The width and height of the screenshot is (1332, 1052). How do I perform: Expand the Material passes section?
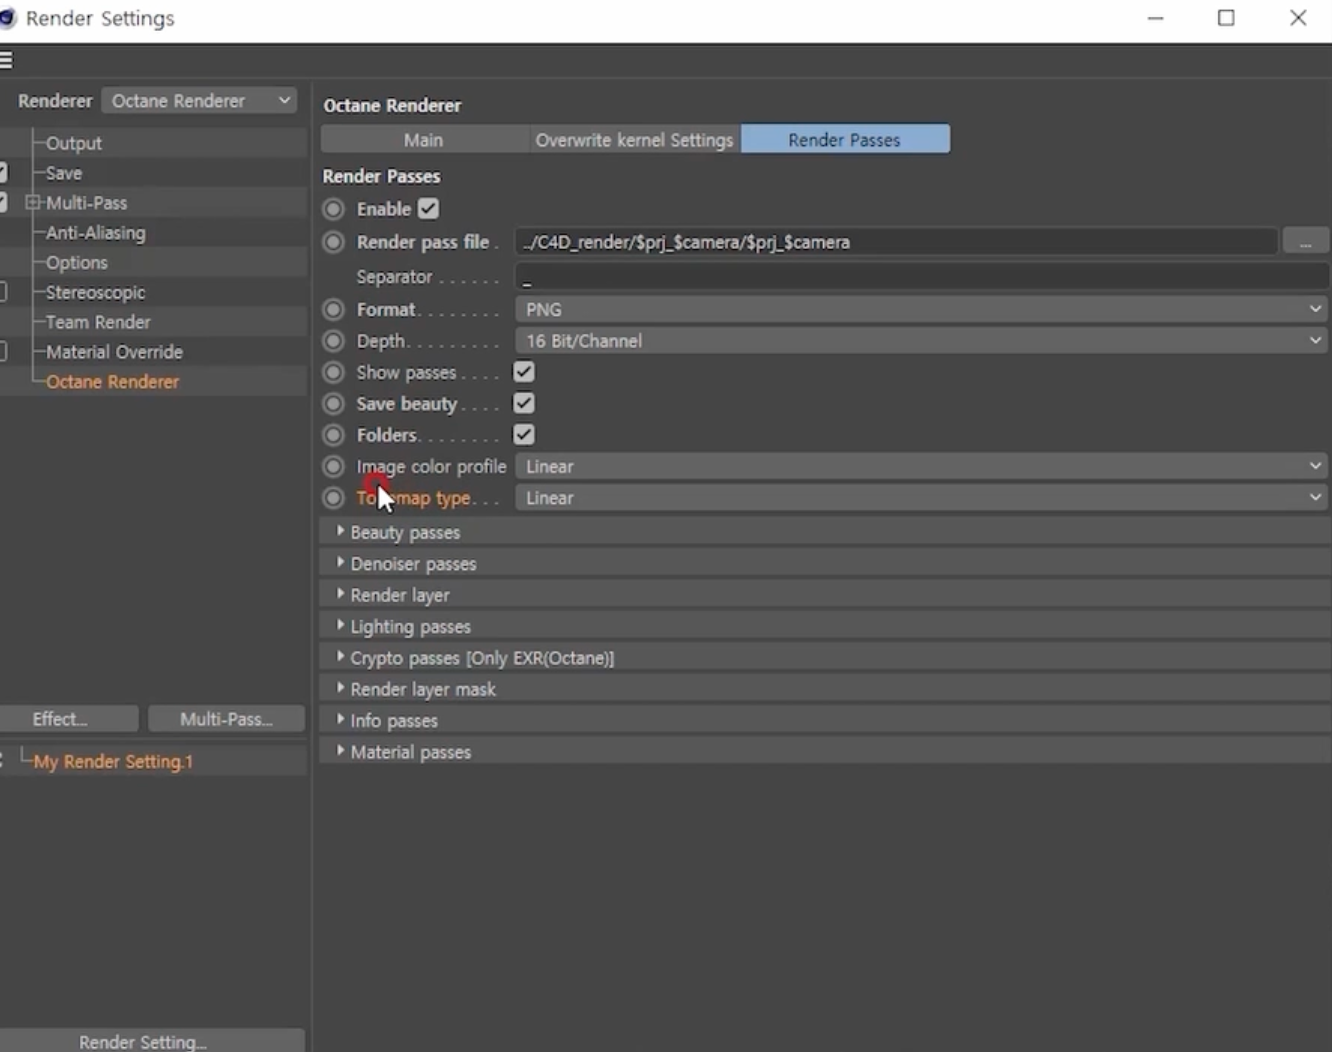point(341,752)
